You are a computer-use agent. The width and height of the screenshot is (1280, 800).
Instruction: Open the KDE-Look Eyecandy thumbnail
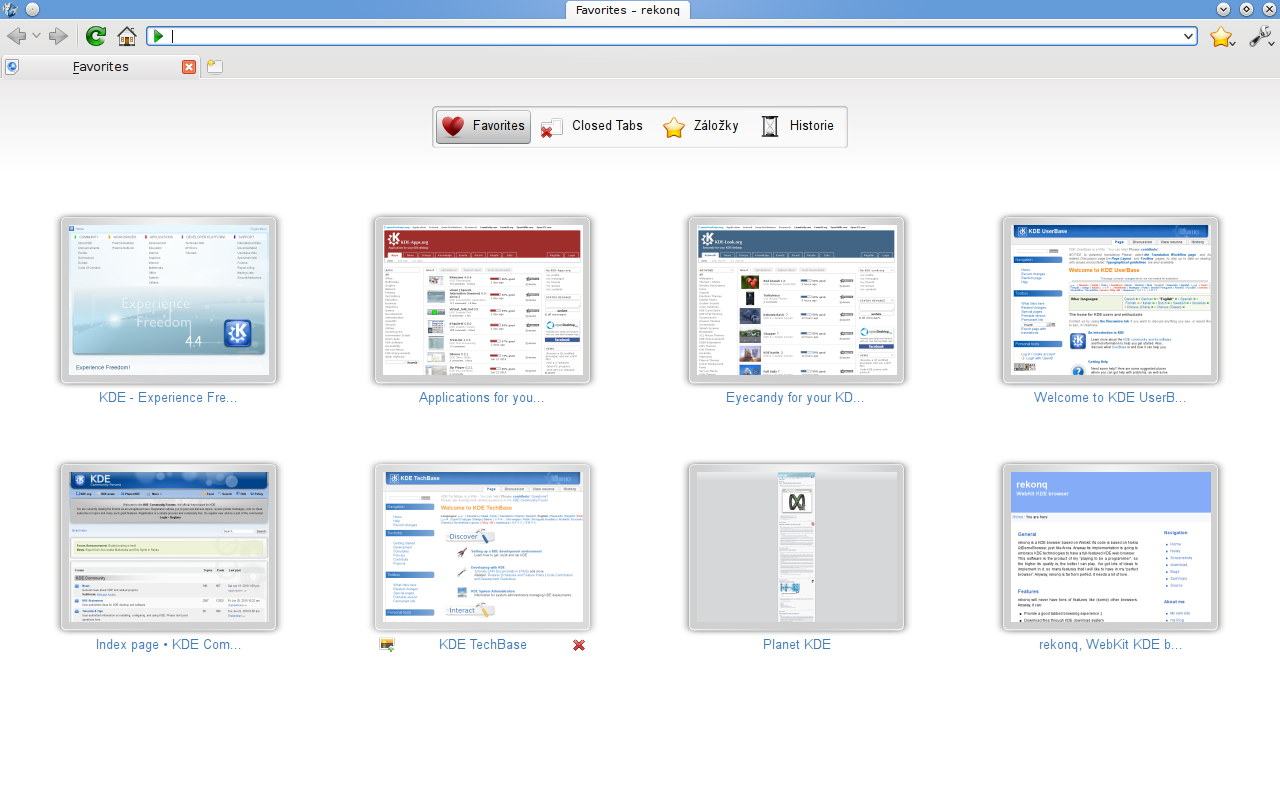[x=796, y=300]
